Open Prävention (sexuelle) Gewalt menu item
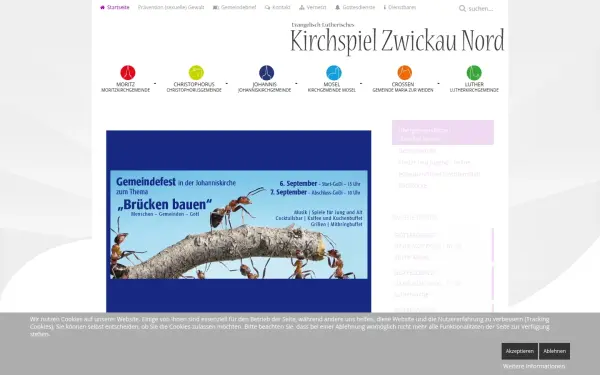This screenshot has height=375, width=600. (171, 7)
